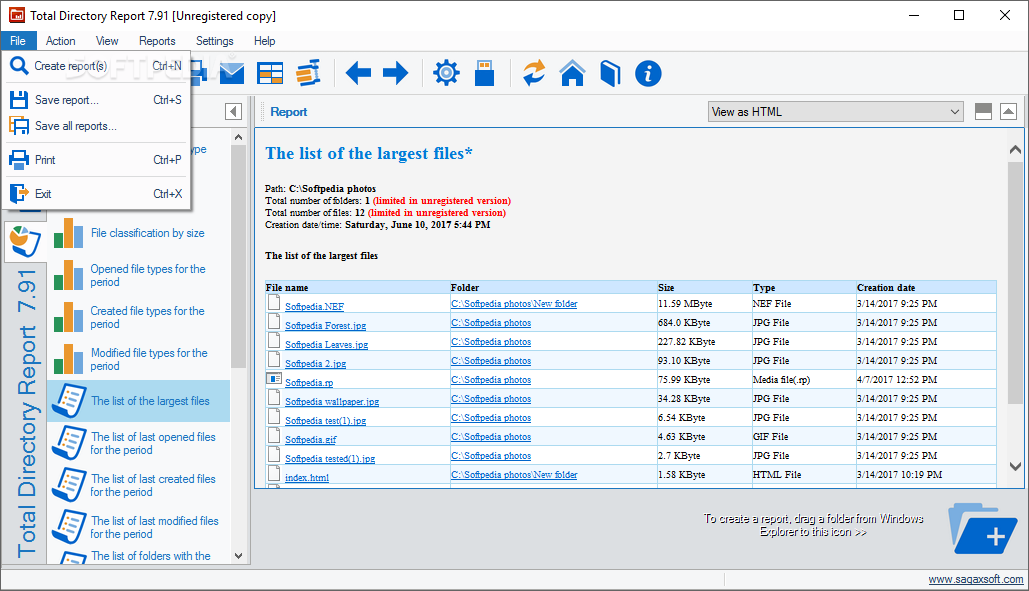The height and width of the screenshot is (591, 1029).
Task: Click the blue info circle icon
Action: pyautogui.click(x=648, y=73)
